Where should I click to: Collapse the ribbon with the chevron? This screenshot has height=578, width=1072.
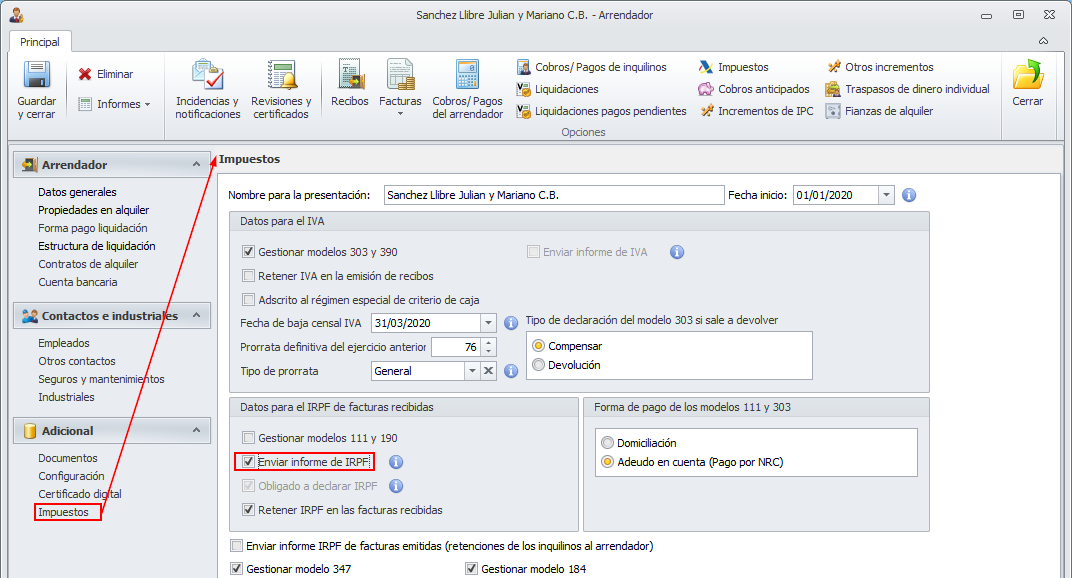click(x=1043, y=41)
